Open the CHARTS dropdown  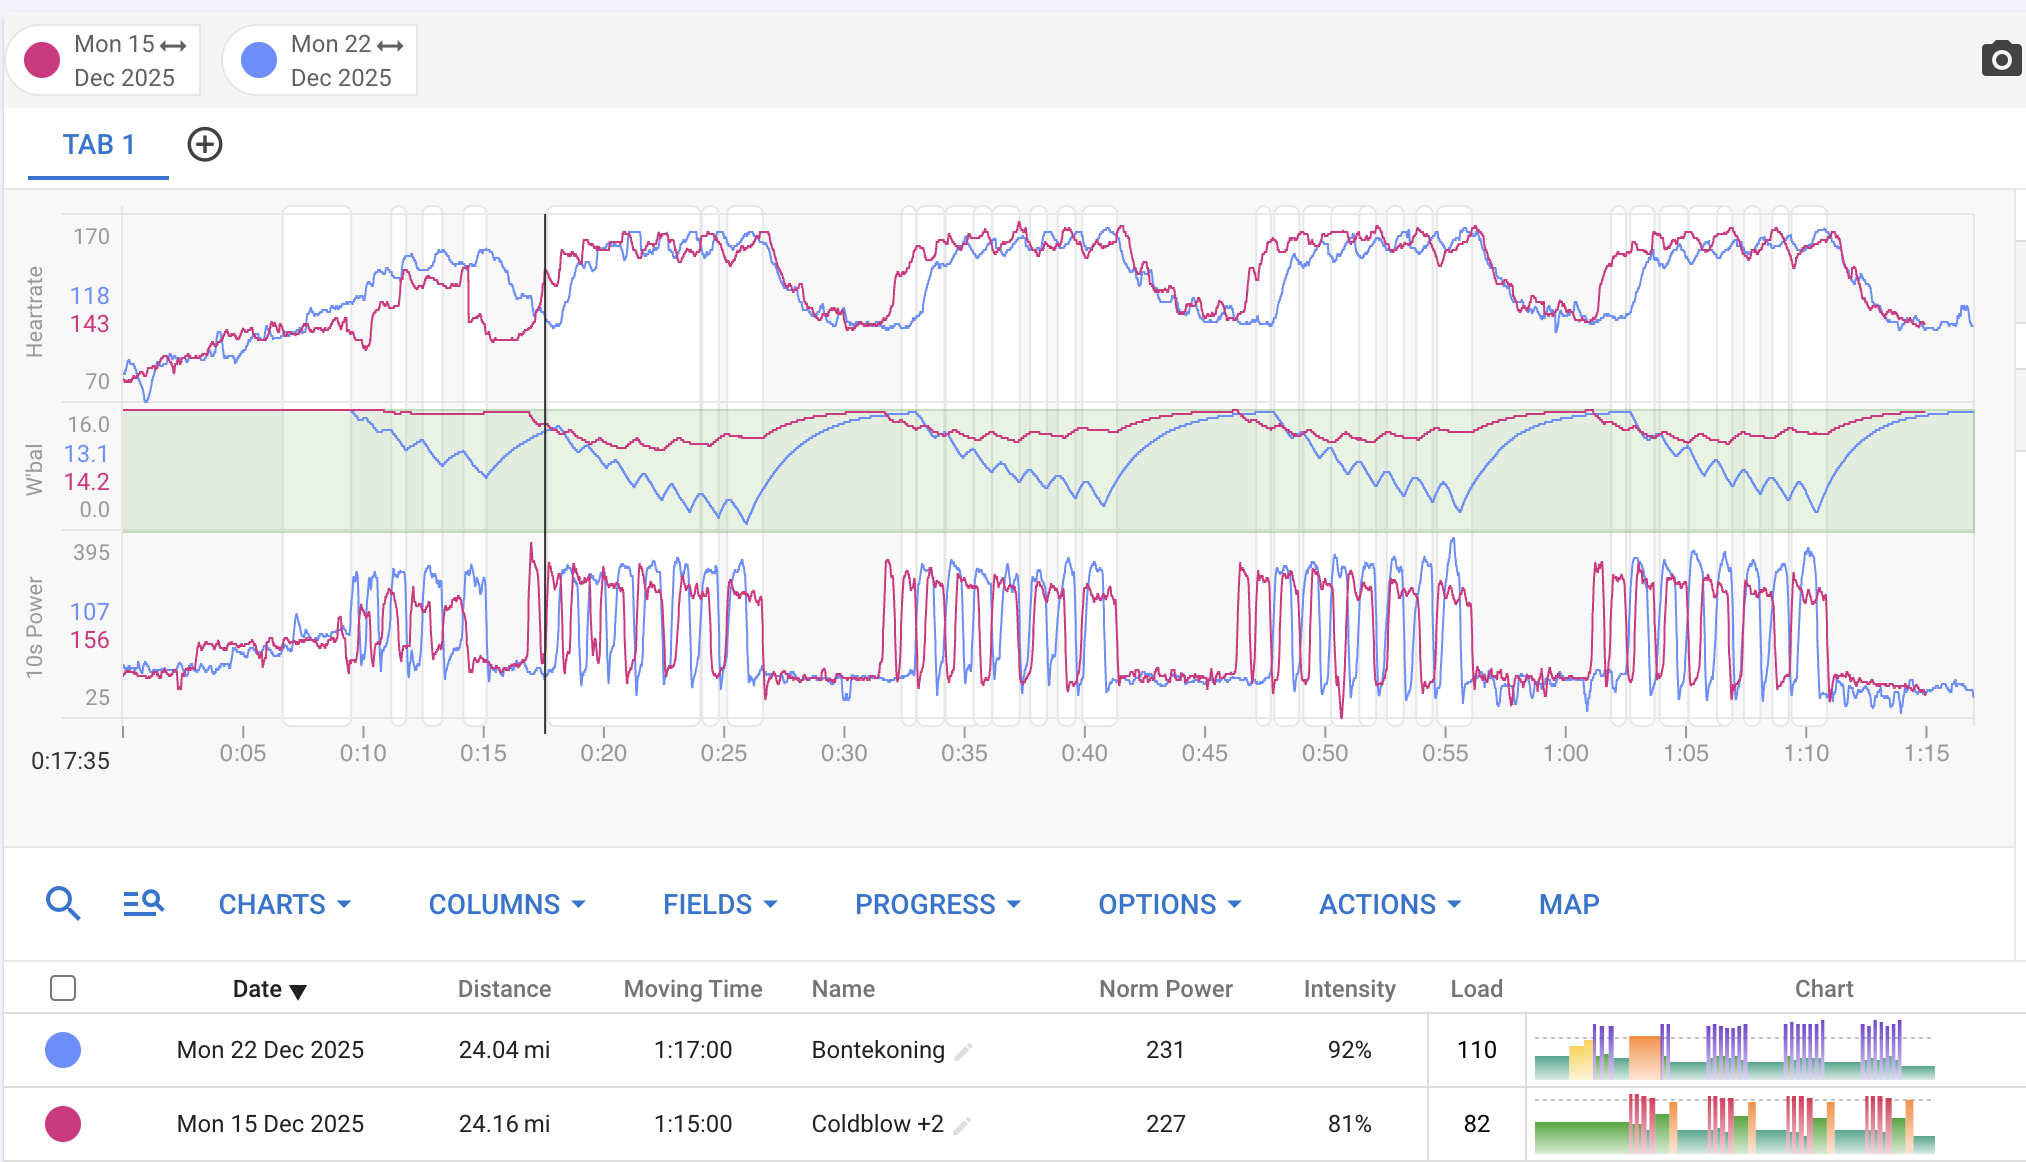284,905
